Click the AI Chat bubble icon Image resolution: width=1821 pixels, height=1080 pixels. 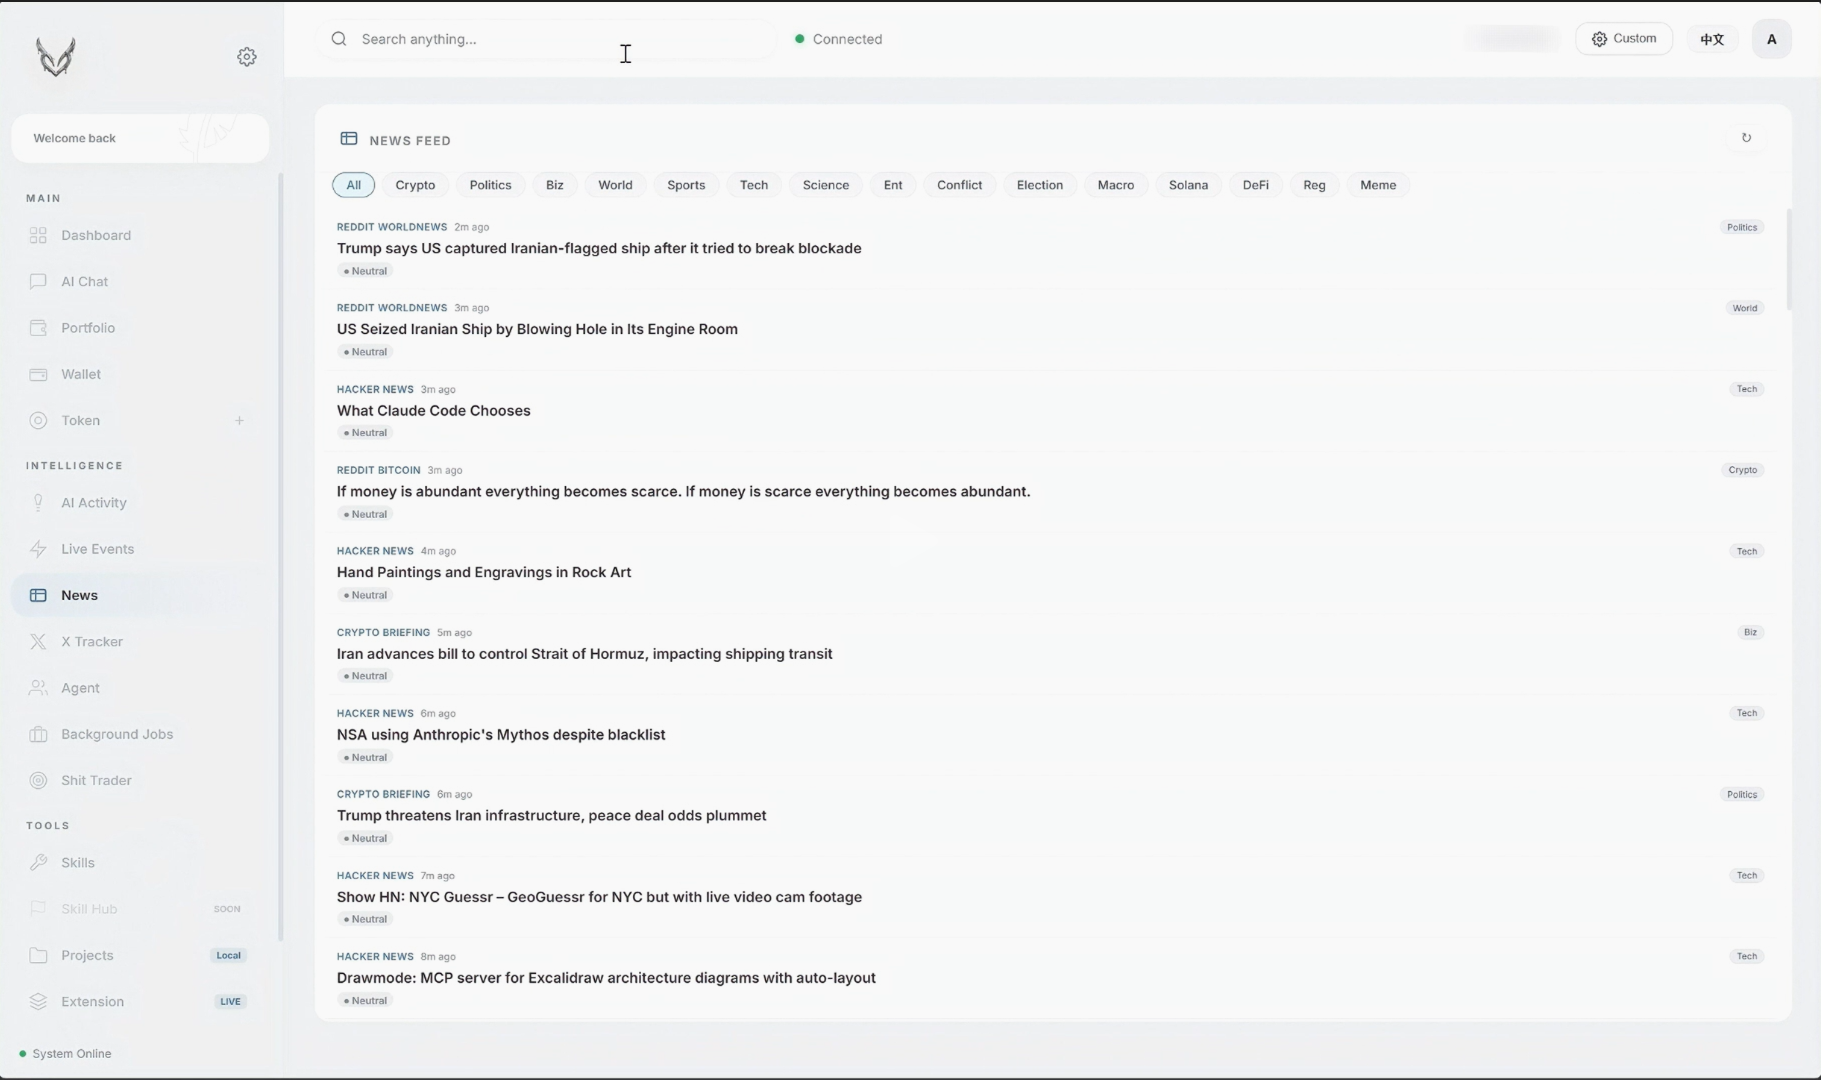(38, 281)
